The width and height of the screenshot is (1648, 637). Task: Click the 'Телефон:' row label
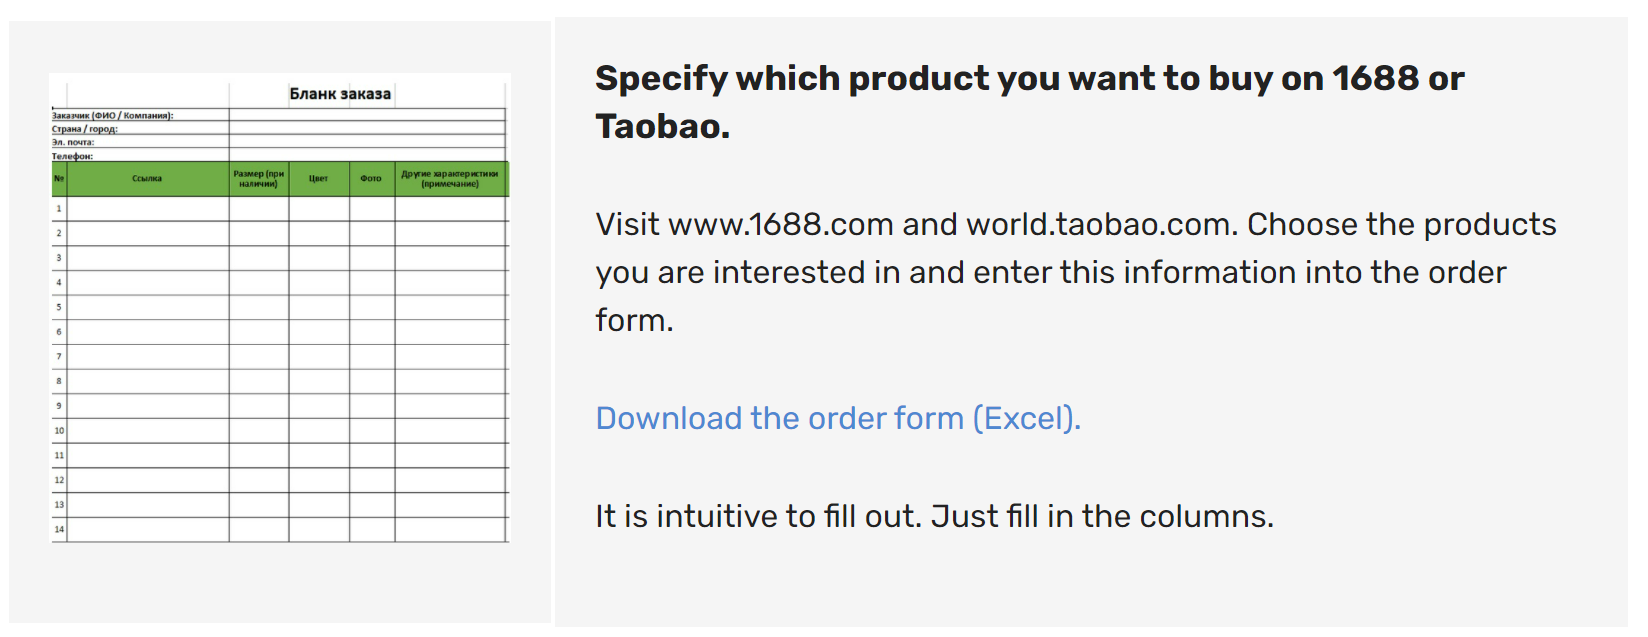[x=72, y=156]
